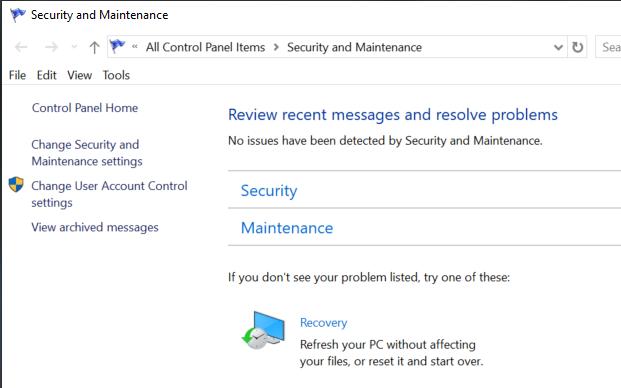This screenshot has width=621, height=388.
Task: Click the Security and Maintenance flag icon in title bar
Action: (18, 15)
